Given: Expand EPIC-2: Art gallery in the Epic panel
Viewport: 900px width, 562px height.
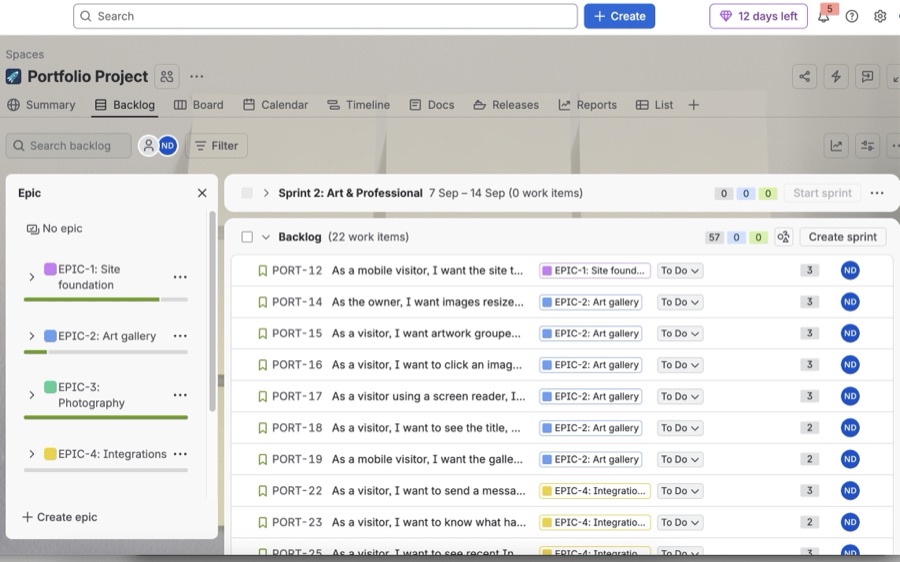Looking at the screenshot, I should pyautogui.click(x=32, y=336).
